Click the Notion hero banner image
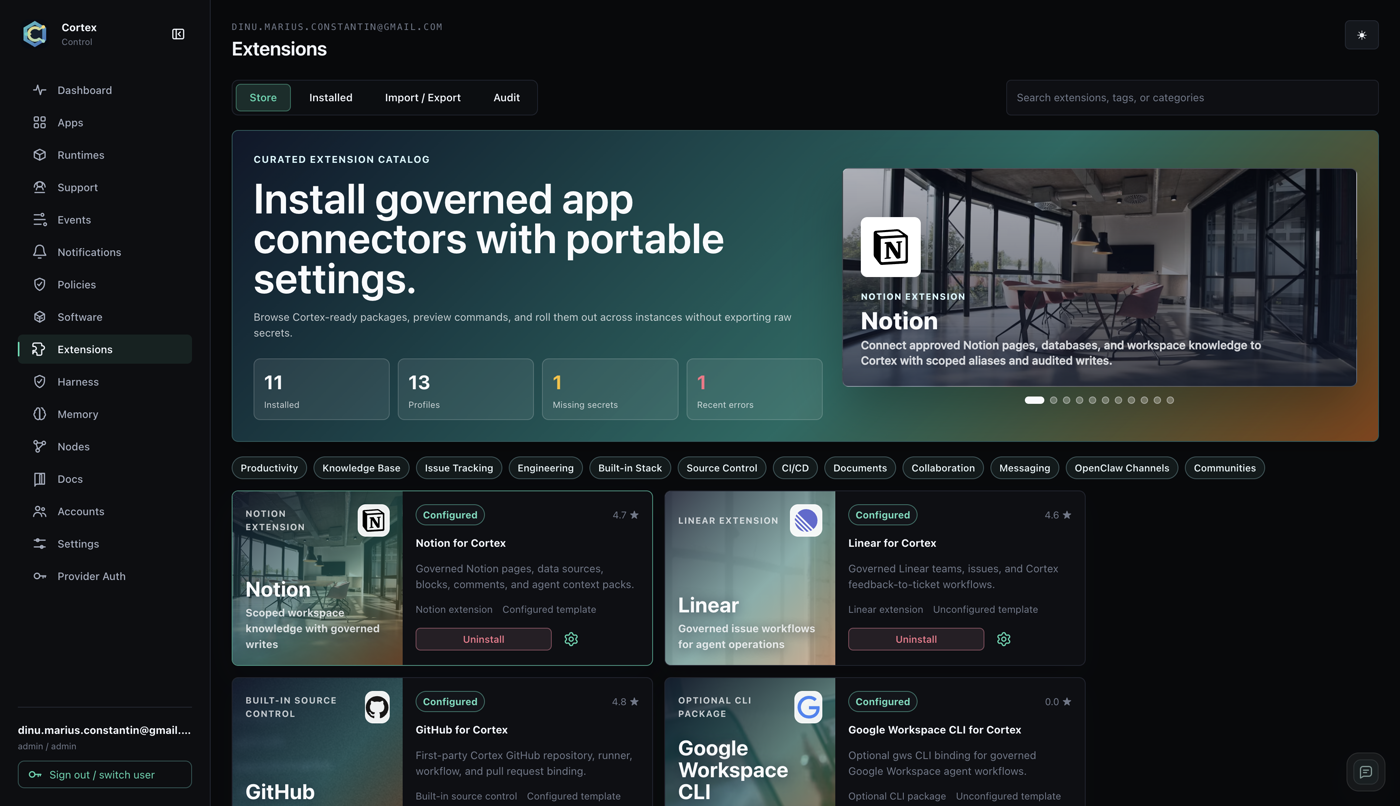Screen dimensions: 1400x806 click(x=1099, y=277)
